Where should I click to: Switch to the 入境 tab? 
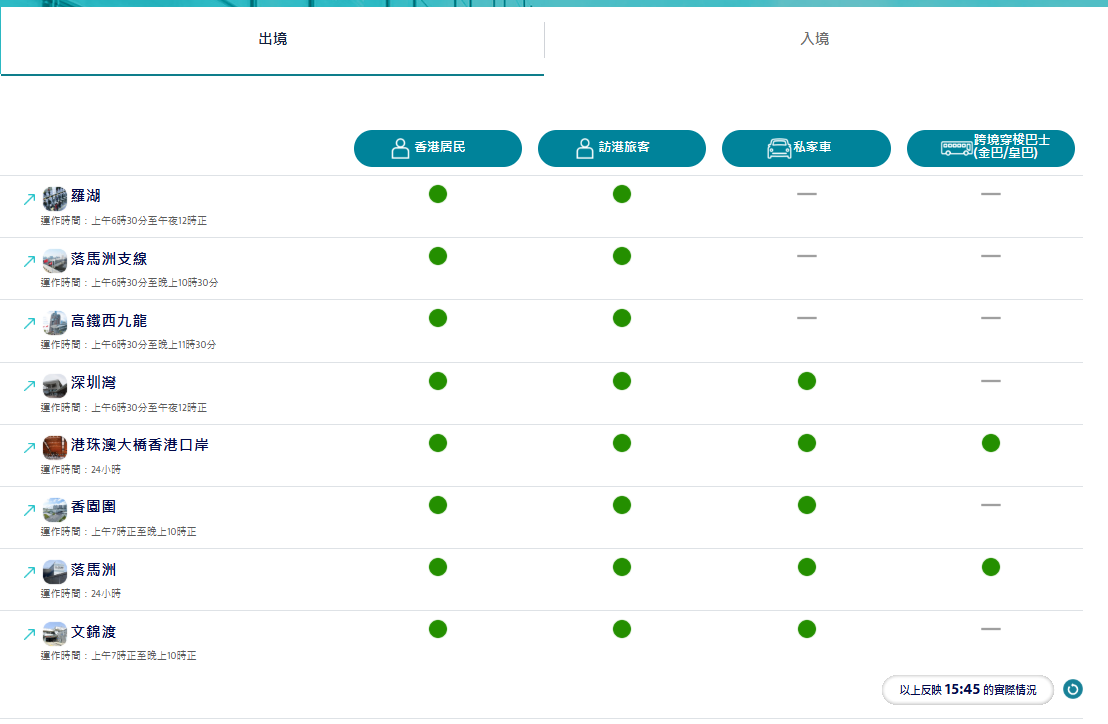815,39
